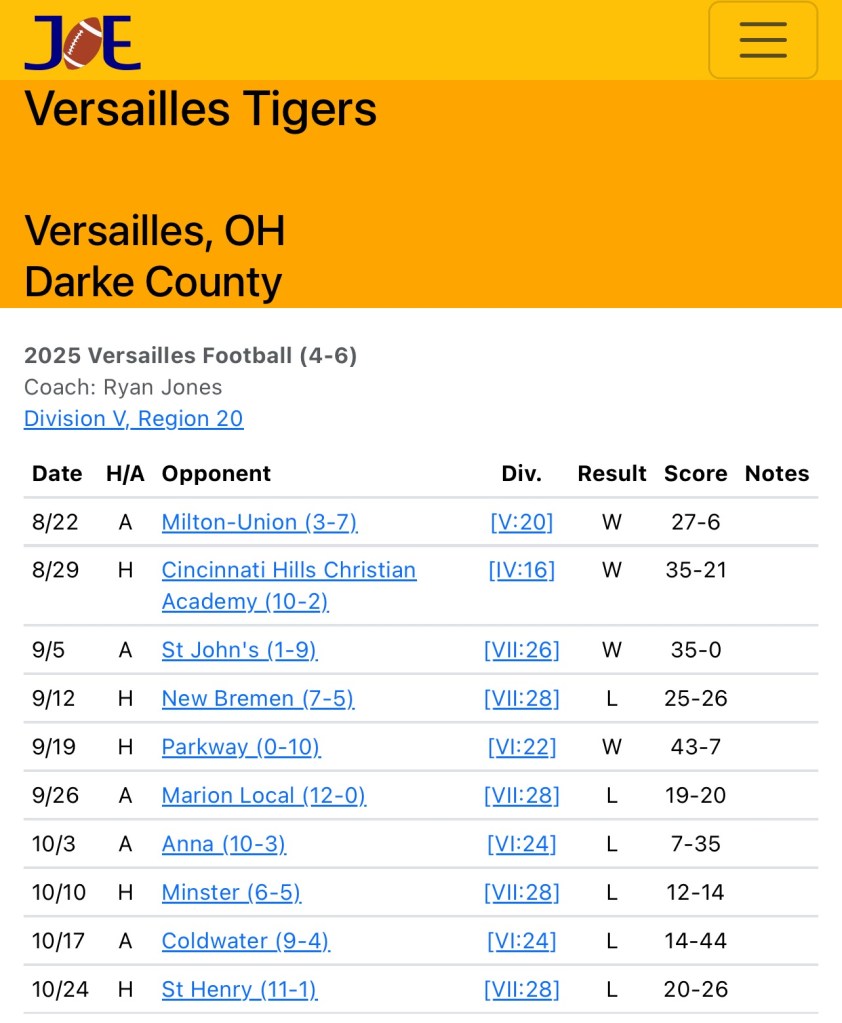Click [VI:24] in the Anna row
Image resolution: width=842 pixels, height=1023 pixels.
[x=521, y=844]
